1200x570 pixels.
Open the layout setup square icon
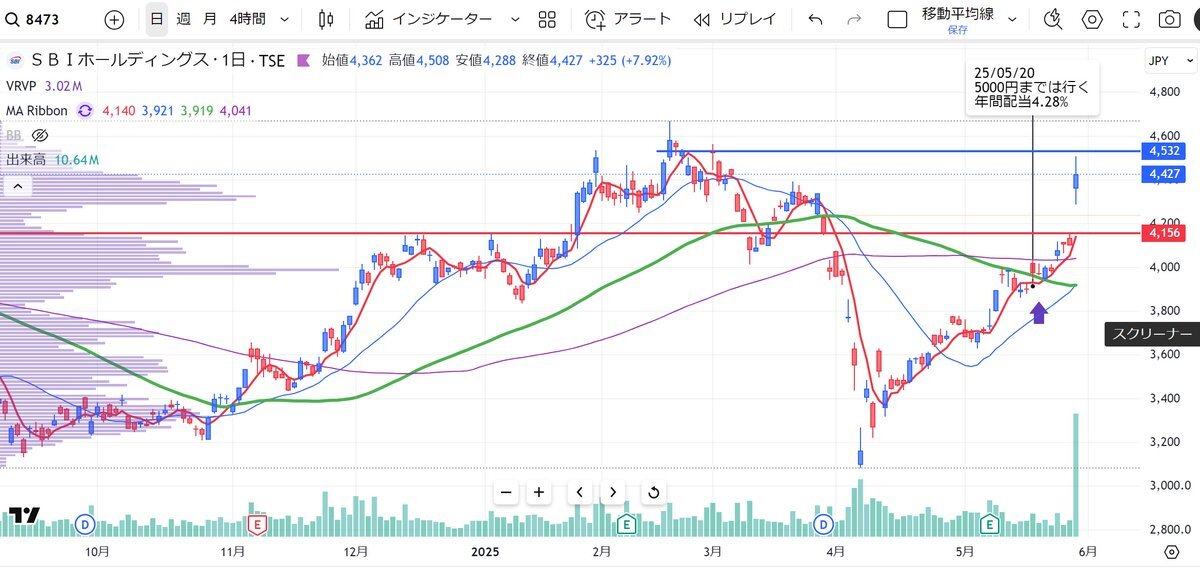(x=898, y=19)
